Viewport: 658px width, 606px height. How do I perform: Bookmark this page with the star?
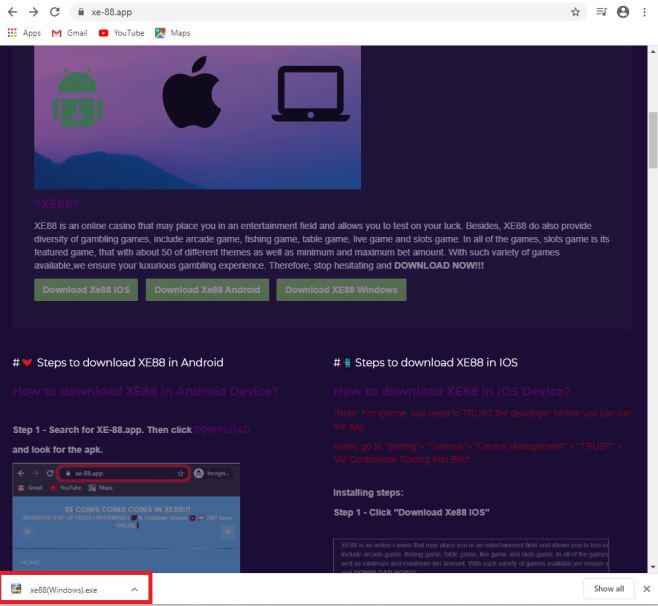(x=575, y=12)
